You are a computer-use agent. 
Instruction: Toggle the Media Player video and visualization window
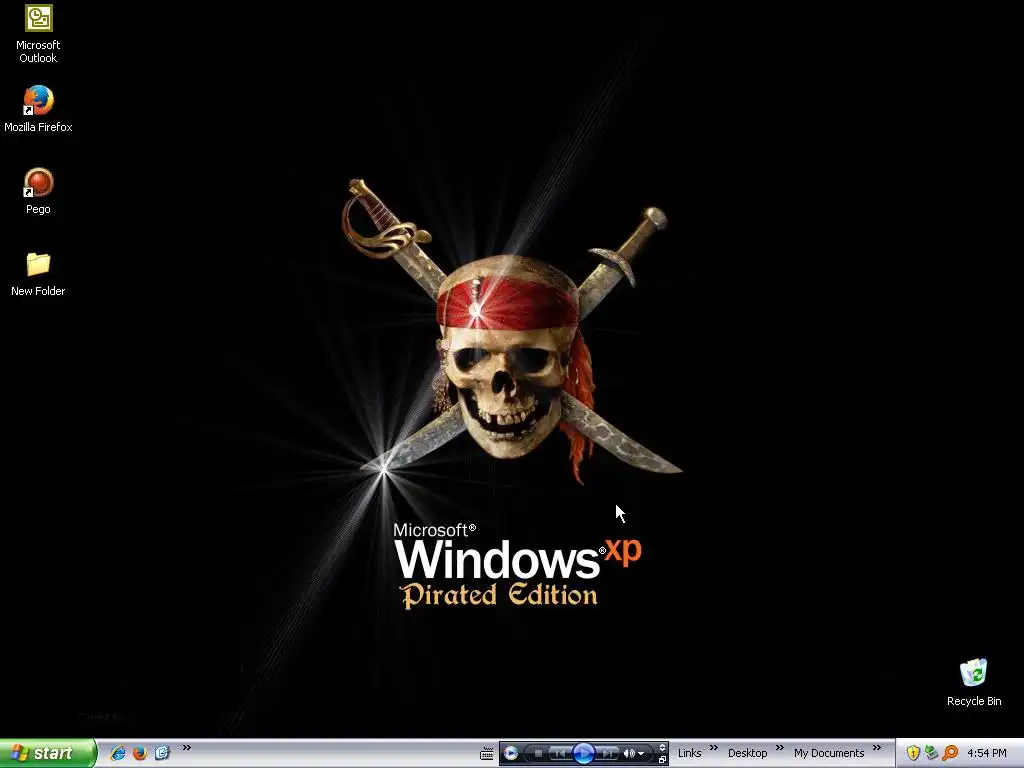(662, 748)
